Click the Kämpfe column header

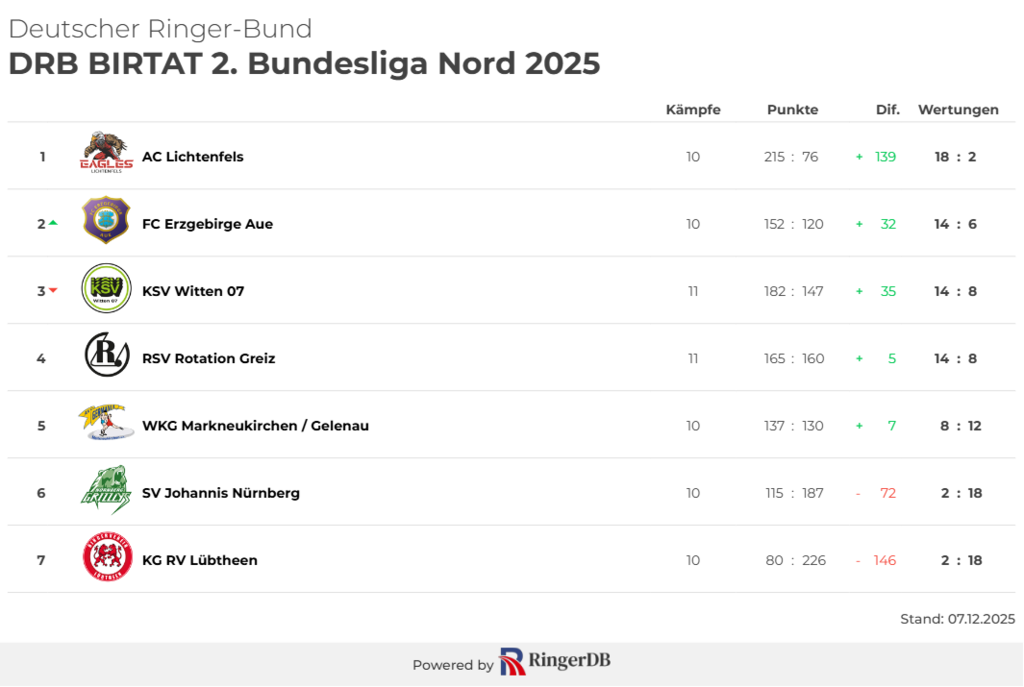coord(693,110)
